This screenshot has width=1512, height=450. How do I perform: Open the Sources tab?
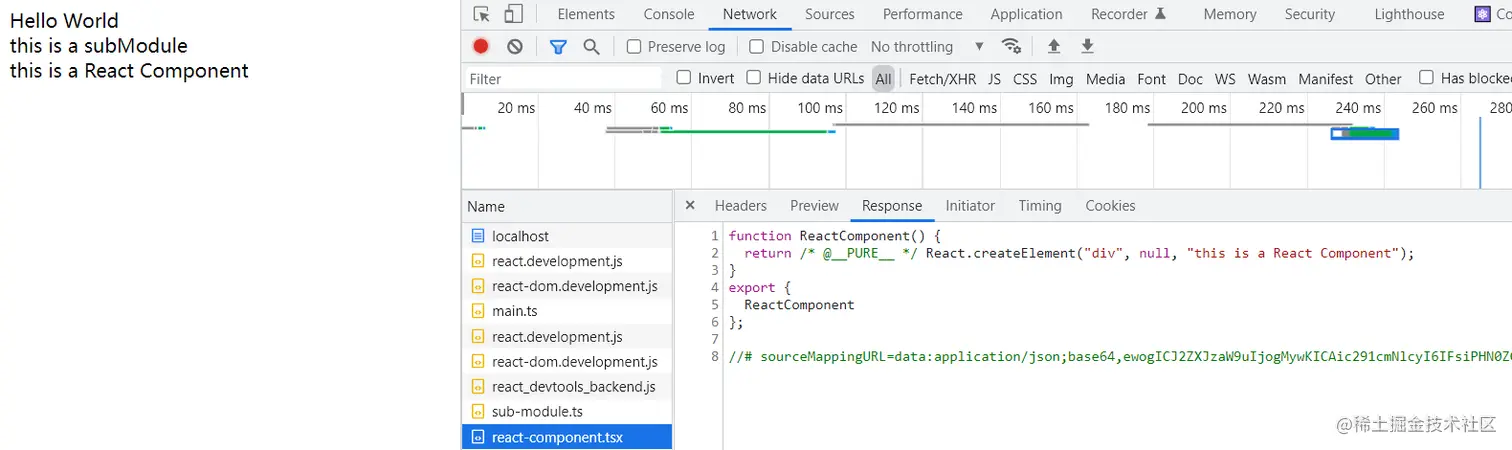(x=830, y=14)
